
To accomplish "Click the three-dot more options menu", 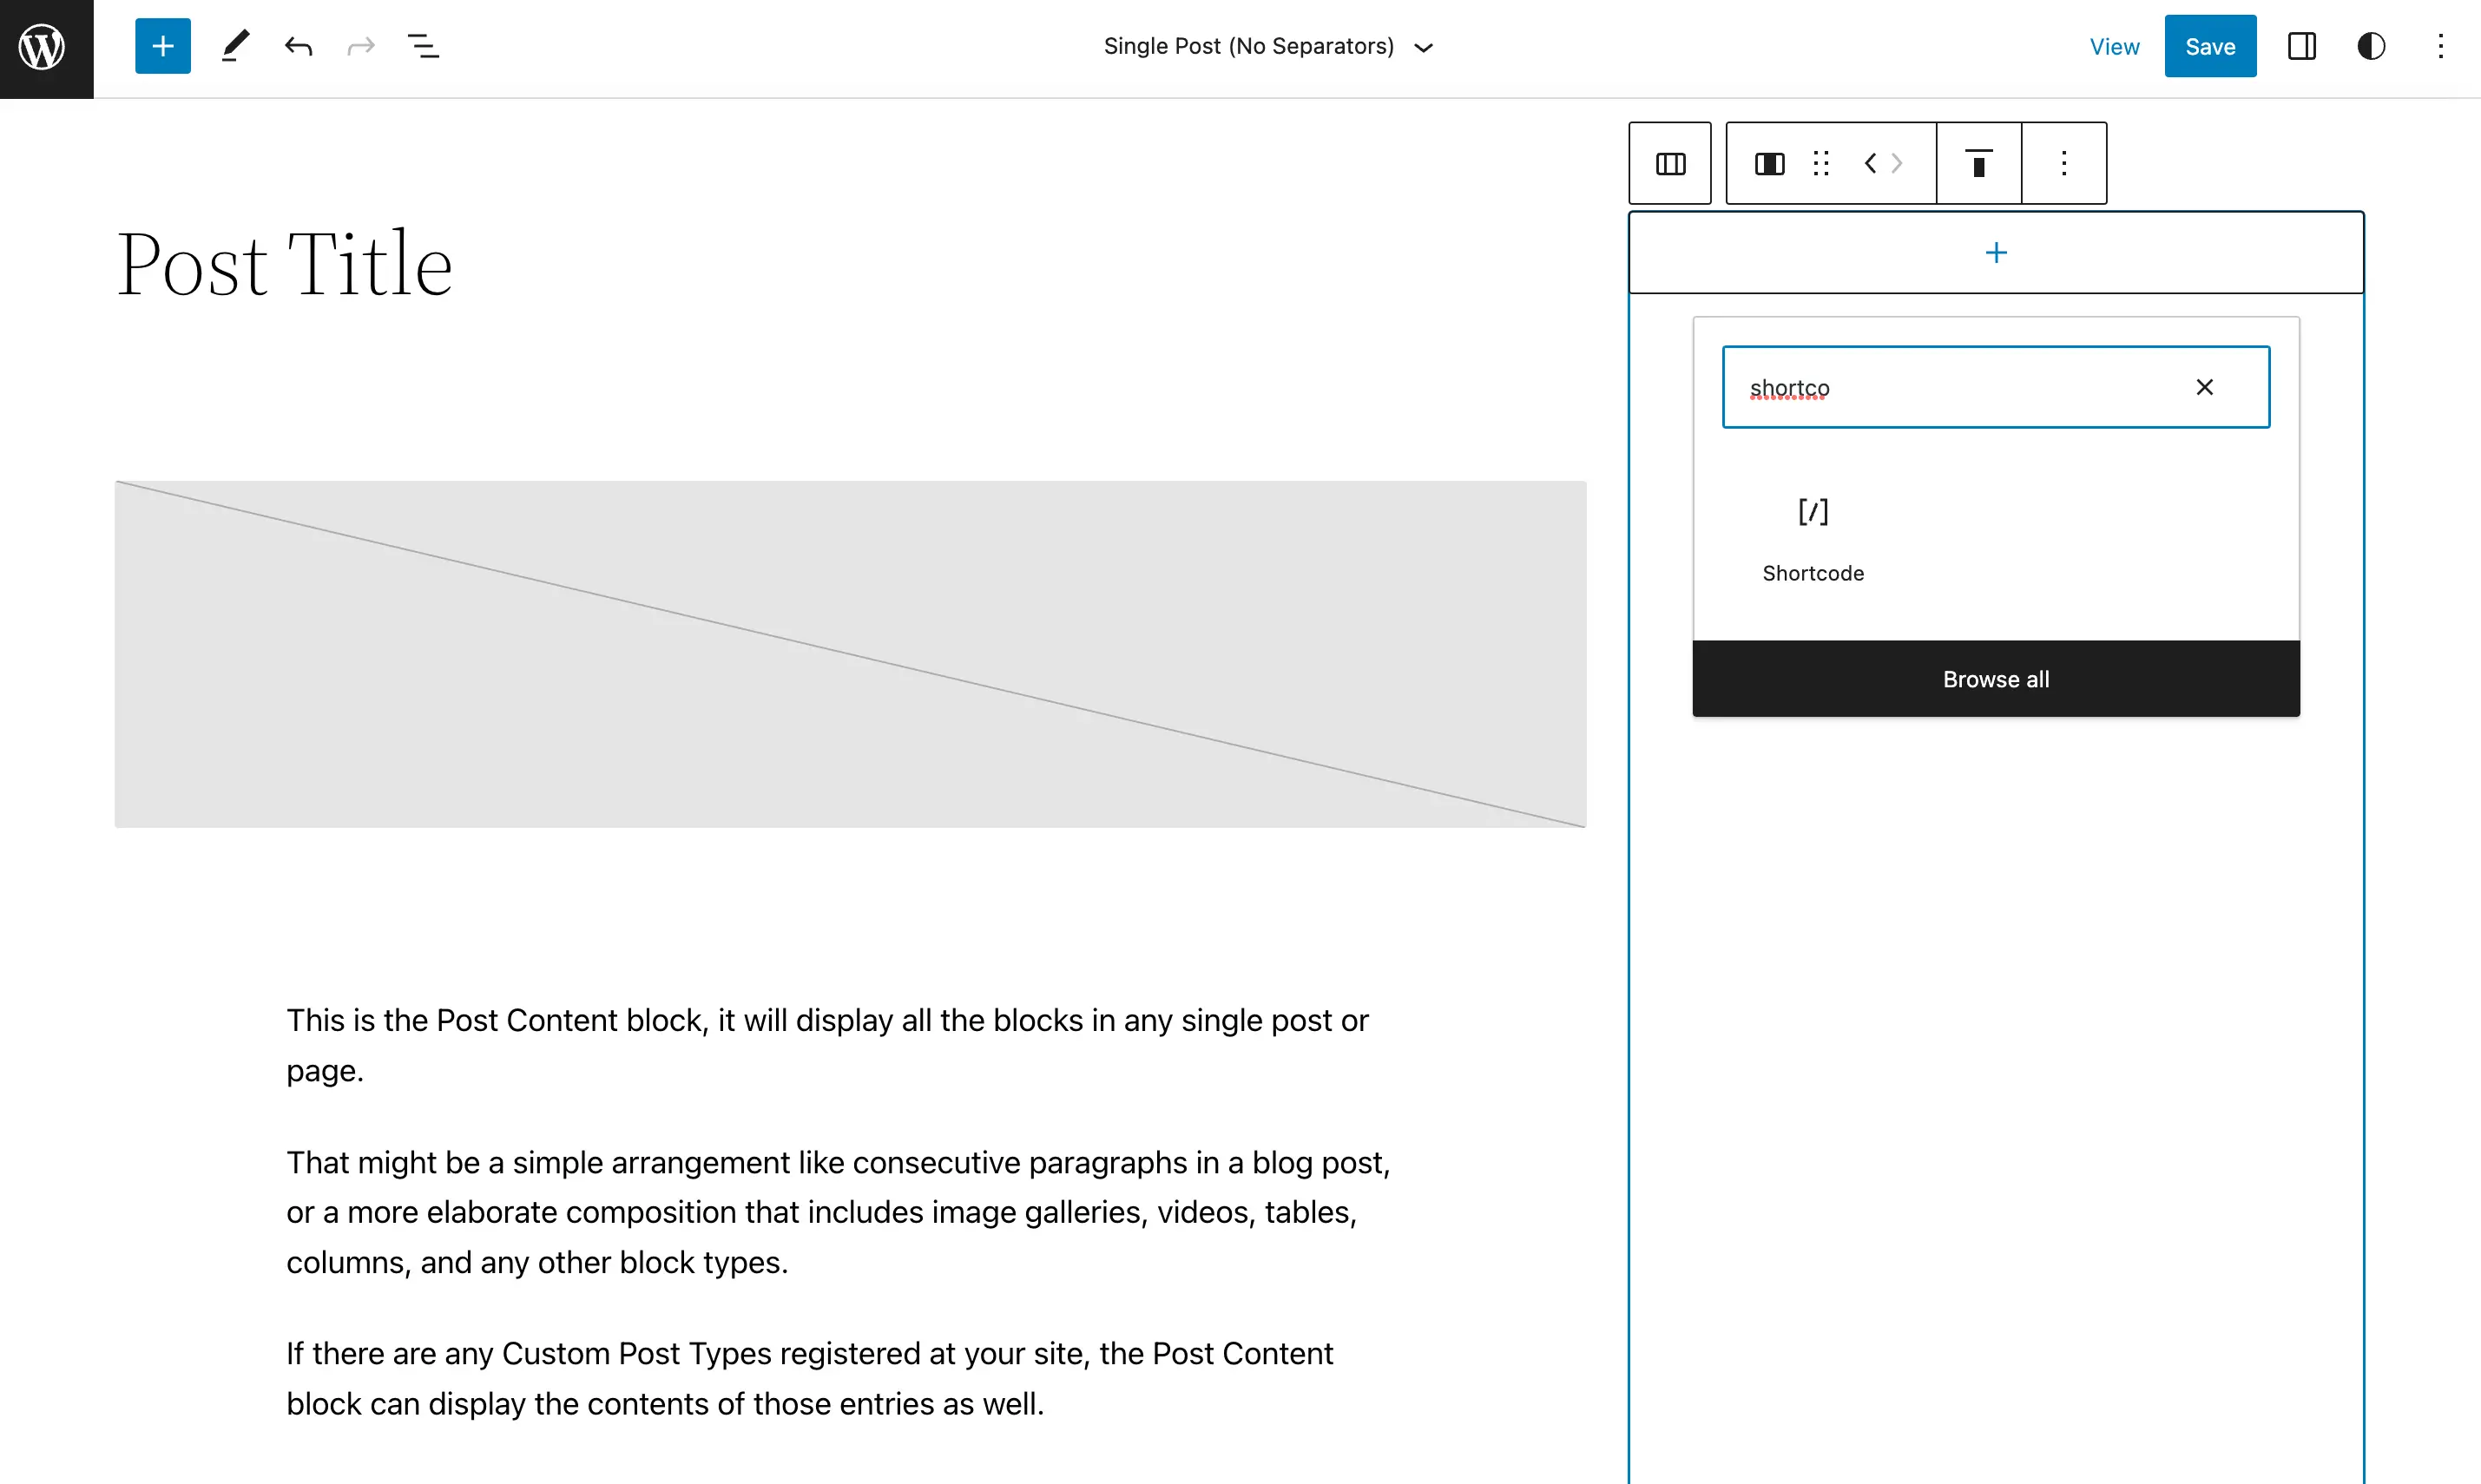I will click(2440, 46).
